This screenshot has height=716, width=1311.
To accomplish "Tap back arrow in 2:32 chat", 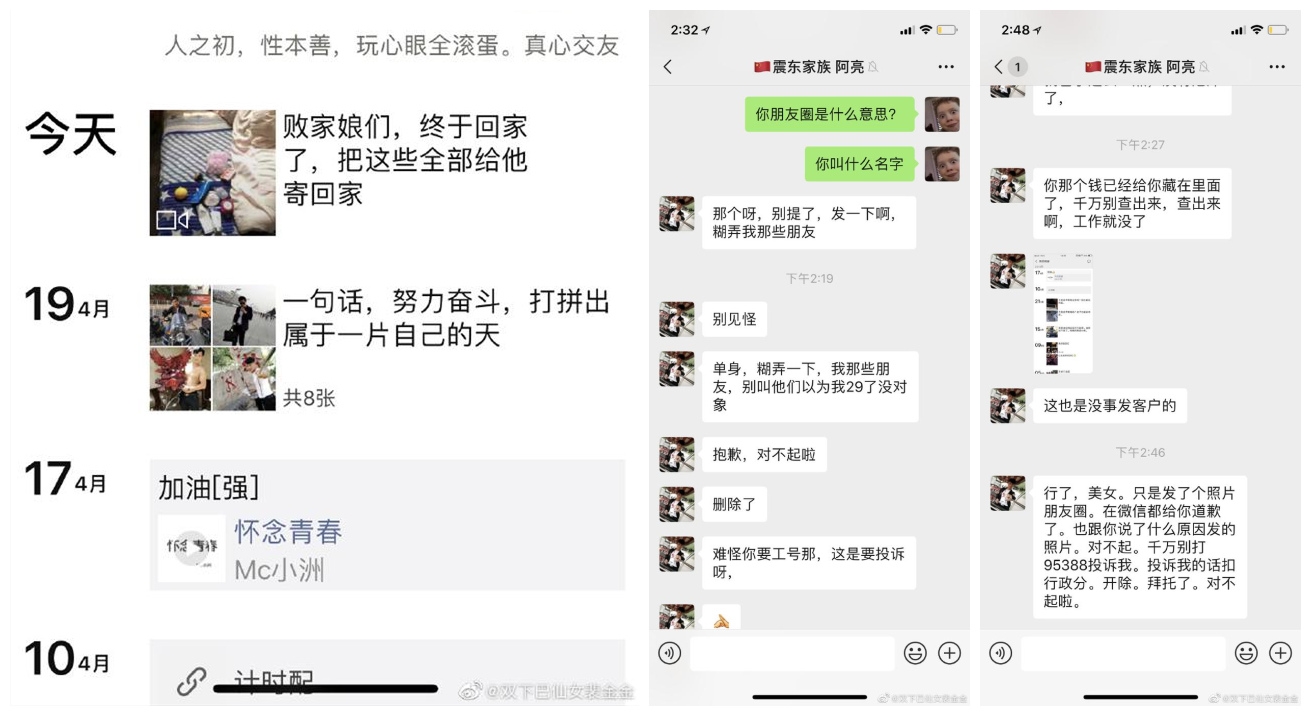I will pyautogui.click(x=668, y=67).
